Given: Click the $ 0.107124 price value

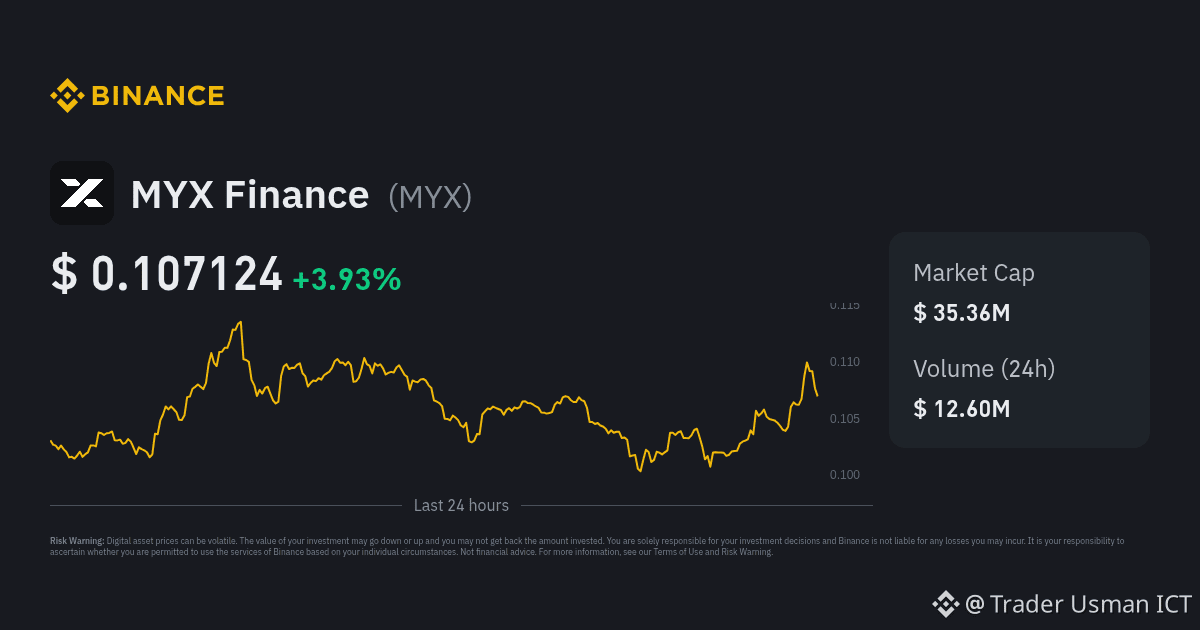Looking at the screenshot, I should (x=167, y=275).
